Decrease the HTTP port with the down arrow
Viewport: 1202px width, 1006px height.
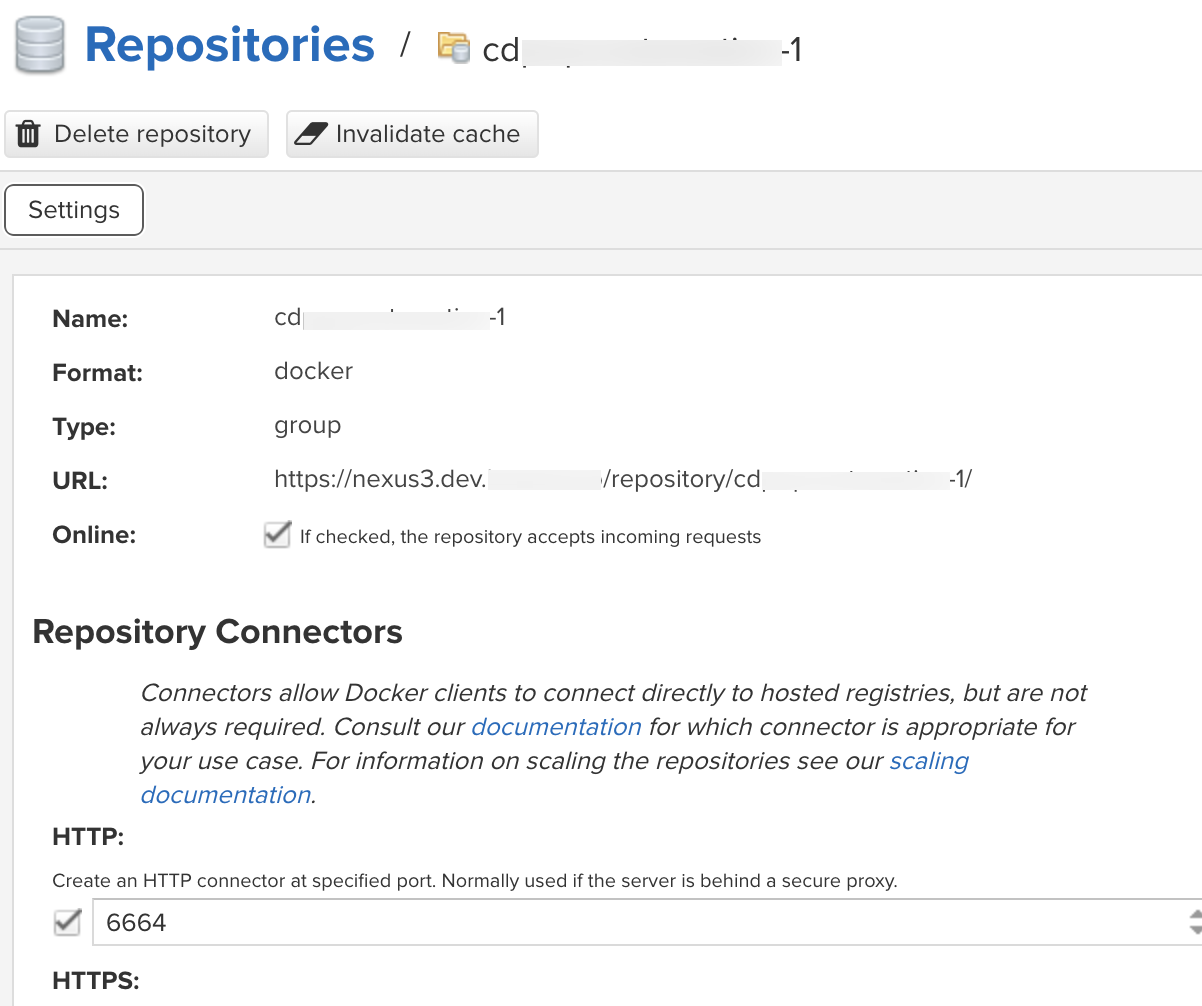[1194, 931]
